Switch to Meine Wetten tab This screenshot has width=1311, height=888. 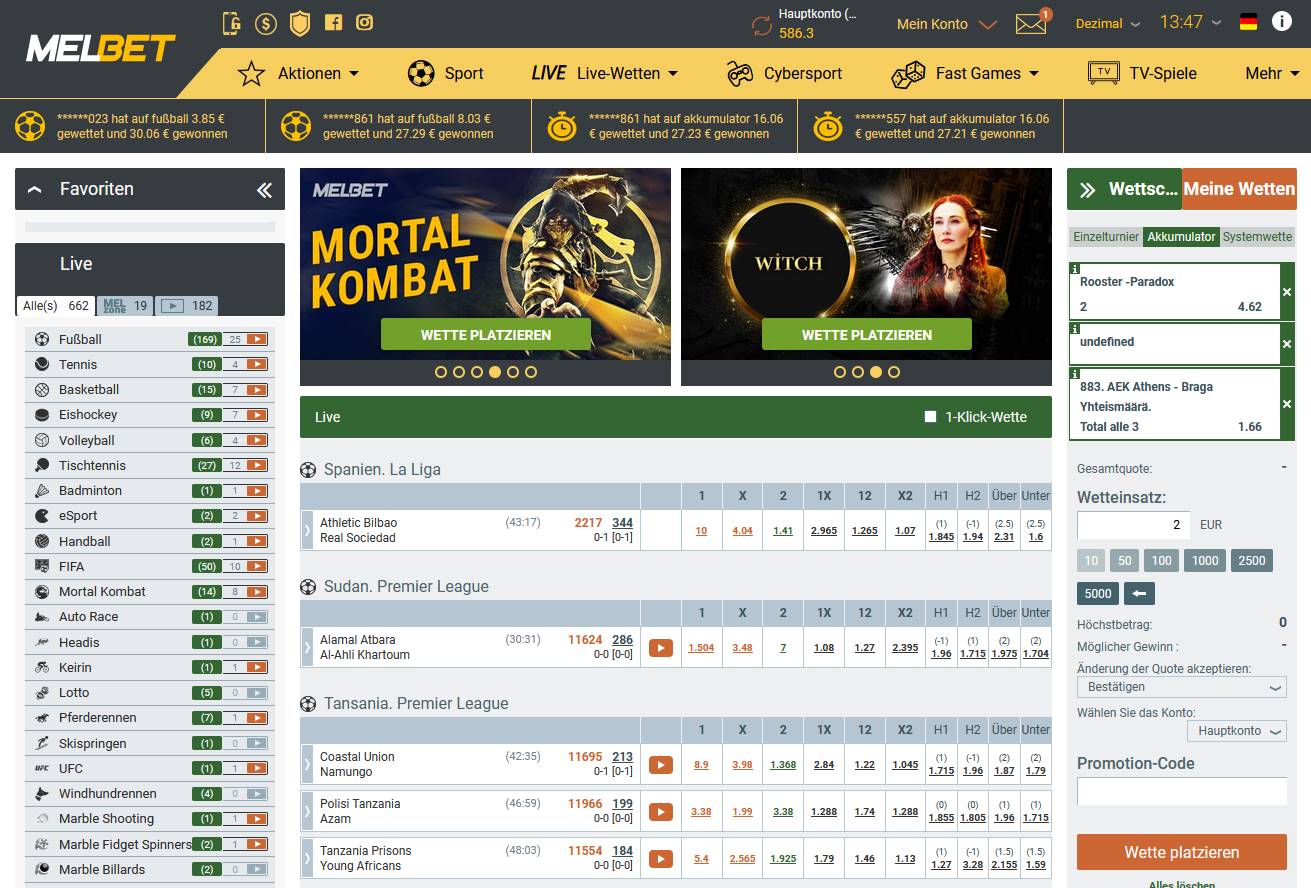(1239, 189)
